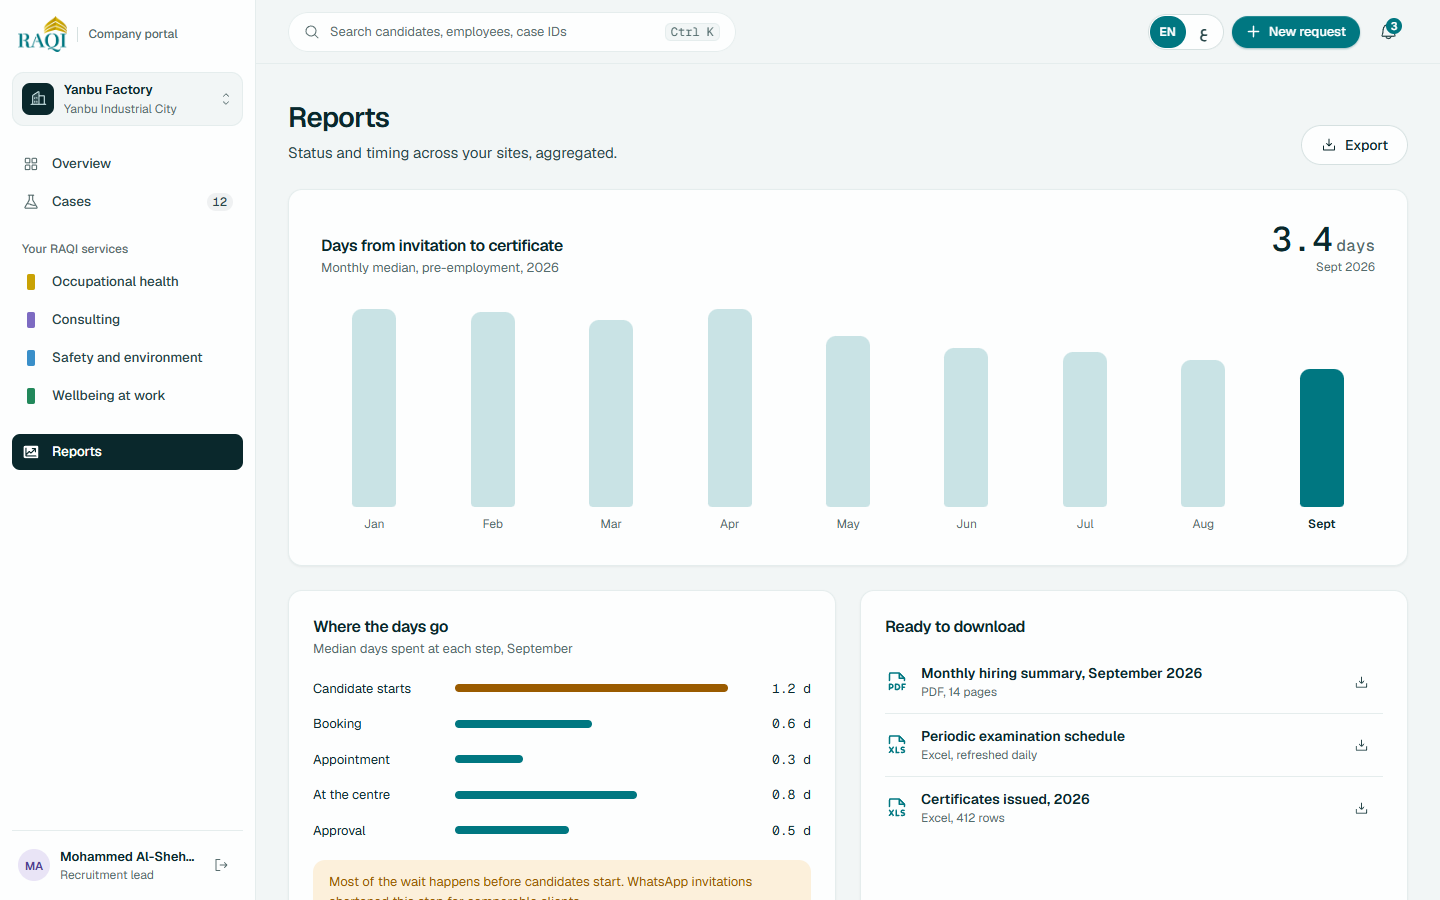Image resolution: width=1440 pixels, height=900 pixels.
Task: Click the Cases count badge 12
Action: coord(220,202)
